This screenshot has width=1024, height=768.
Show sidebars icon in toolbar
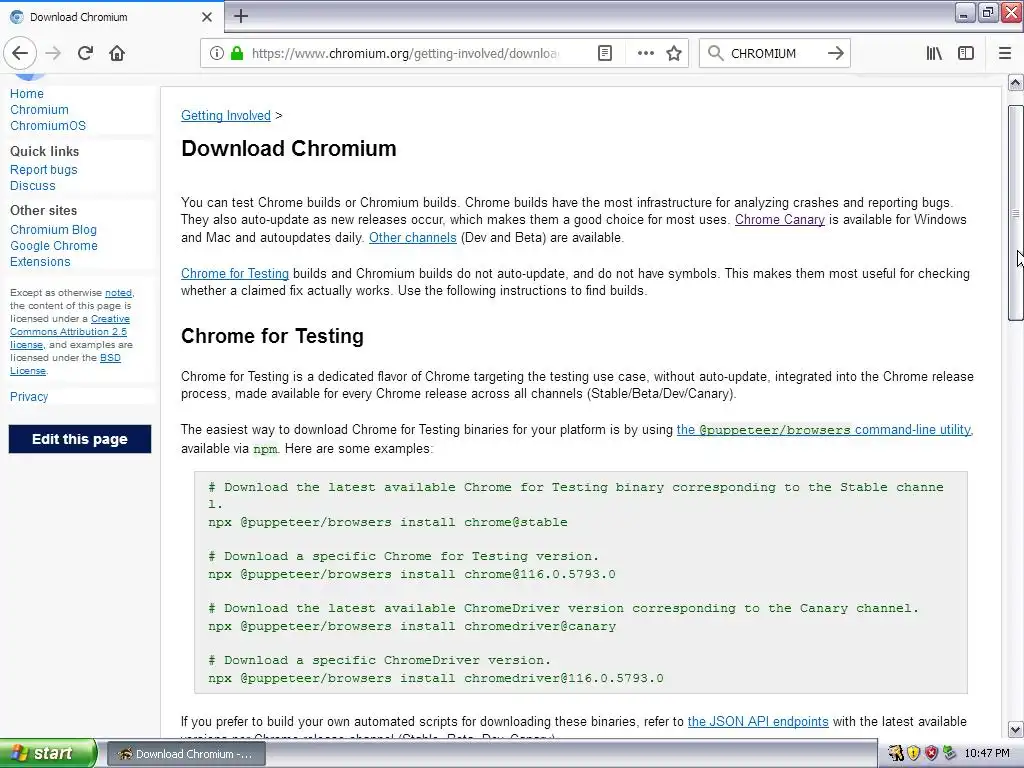(x=966, y=53)
